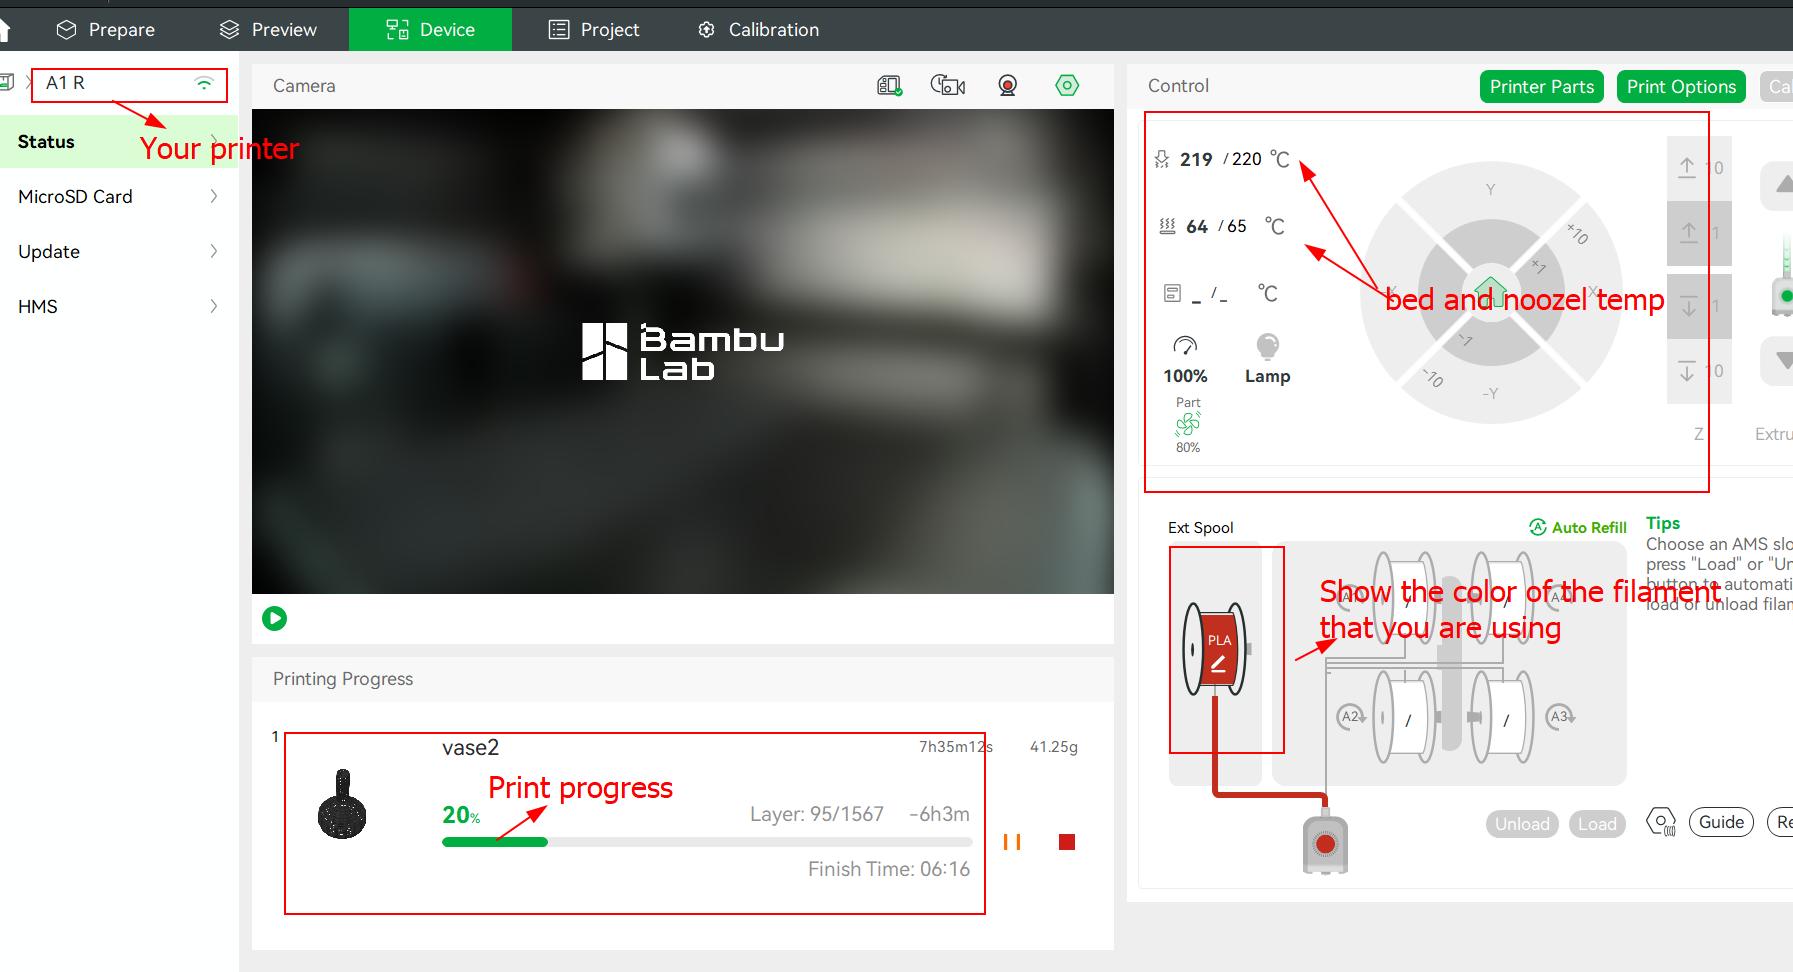The height and width of the screenshot is (972, 1793).
Task: Click the vase2 model thumbnail
Action: (x=342, y=804)
